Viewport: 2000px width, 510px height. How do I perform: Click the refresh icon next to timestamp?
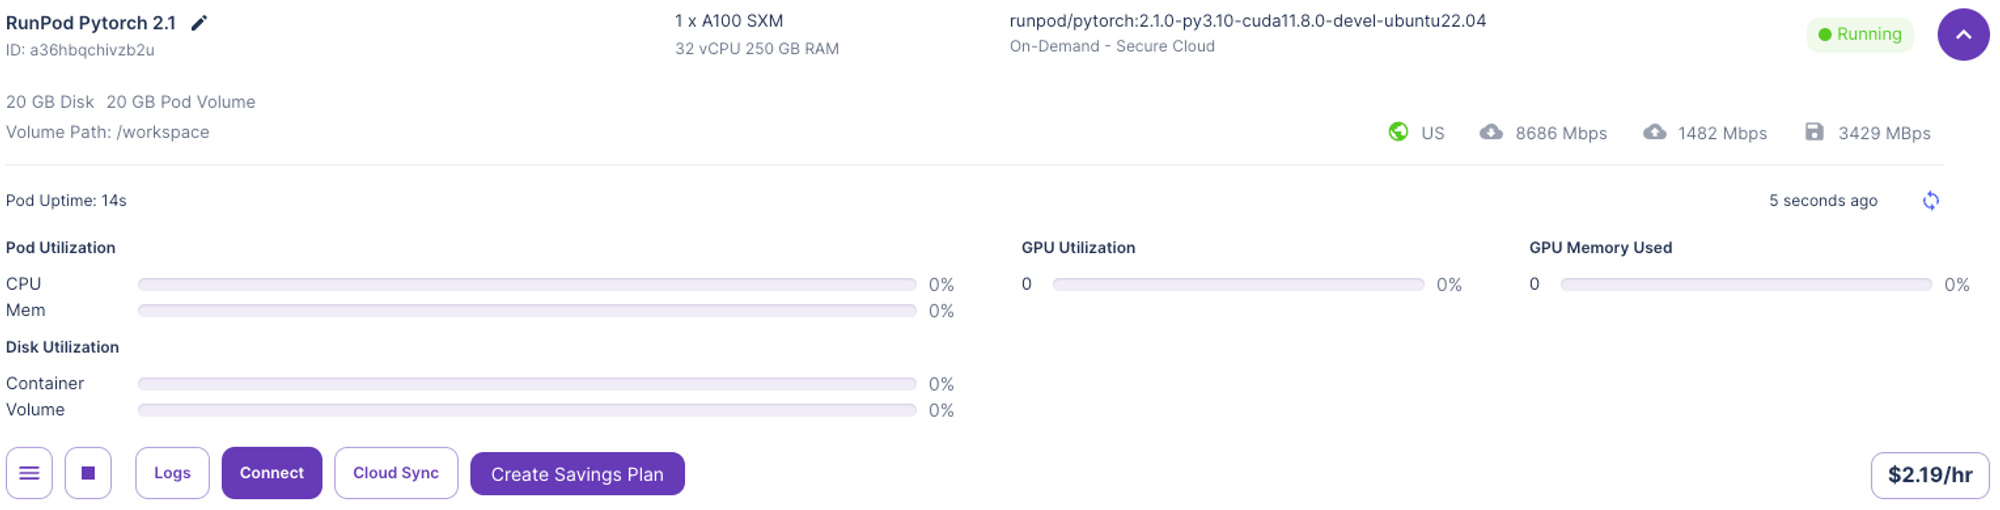pyautogui.click(x=1931, y=201)
